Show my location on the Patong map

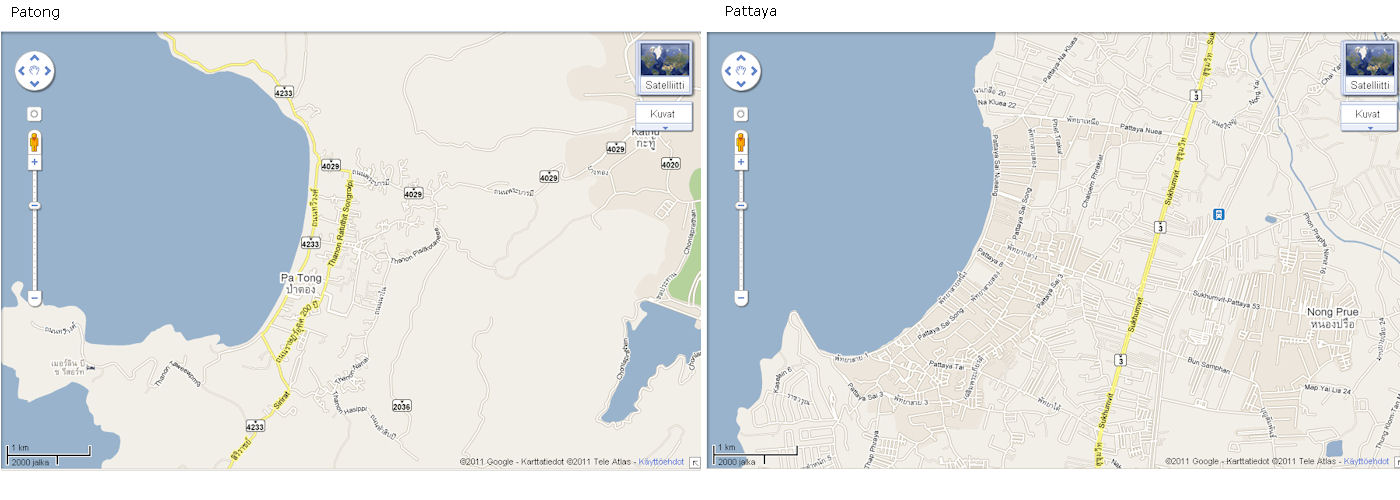[34, 114]
